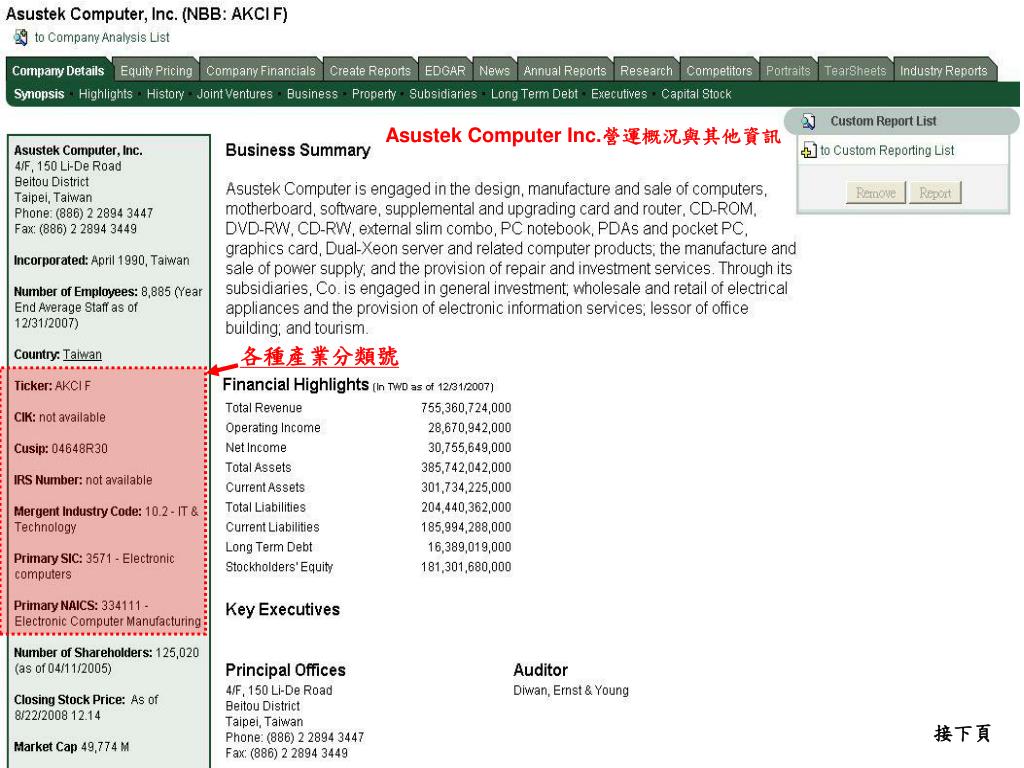Open 'to Company Analysis List' link
The width and height of the screenshot is (1024, 768).
[x=102, y=38]
